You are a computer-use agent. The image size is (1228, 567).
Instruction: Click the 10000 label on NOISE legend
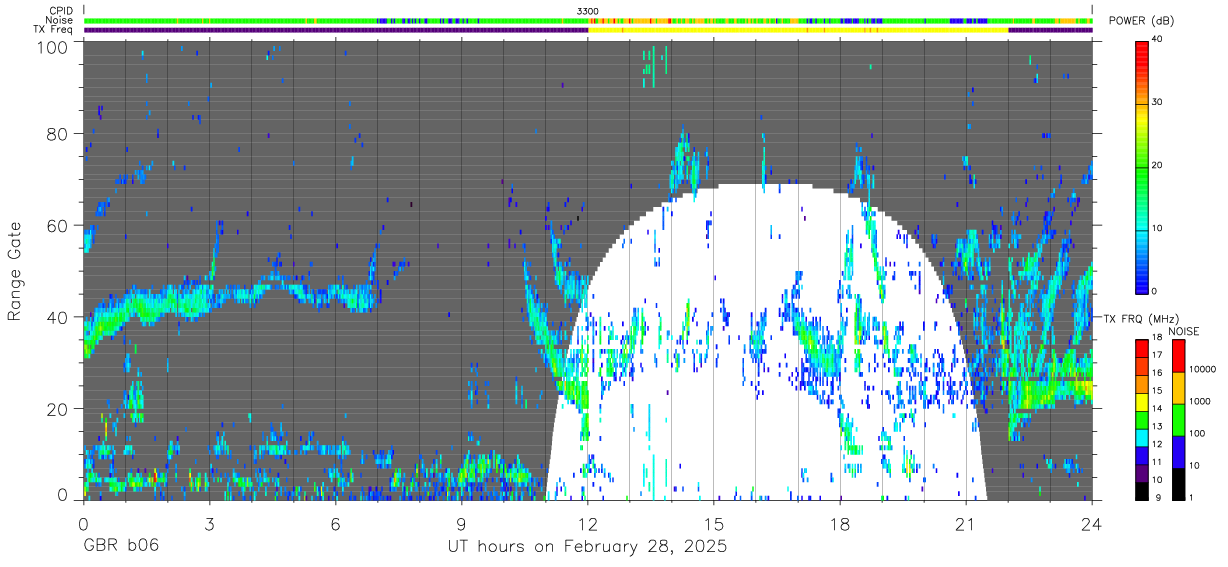[x=1203, y=371]
